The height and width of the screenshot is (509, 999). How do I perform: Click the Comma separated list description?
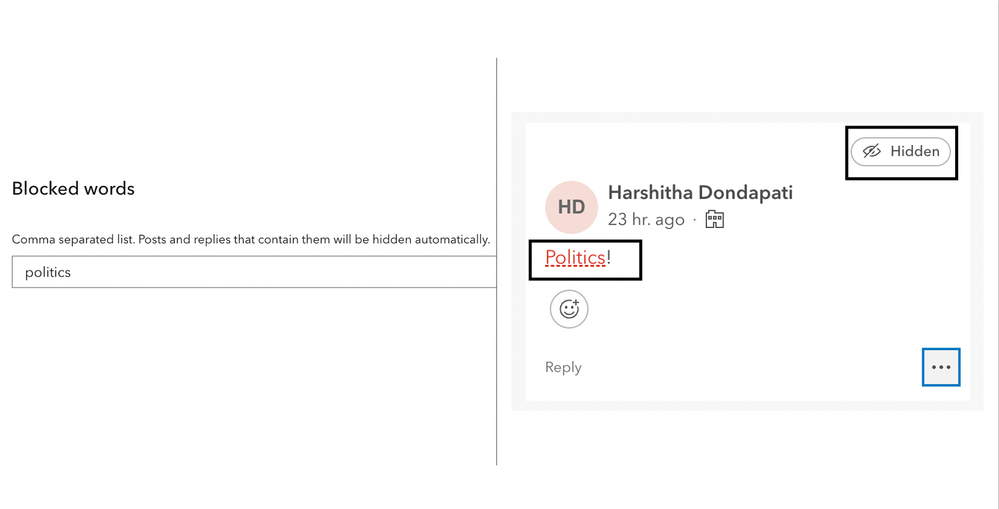[251, 239]
